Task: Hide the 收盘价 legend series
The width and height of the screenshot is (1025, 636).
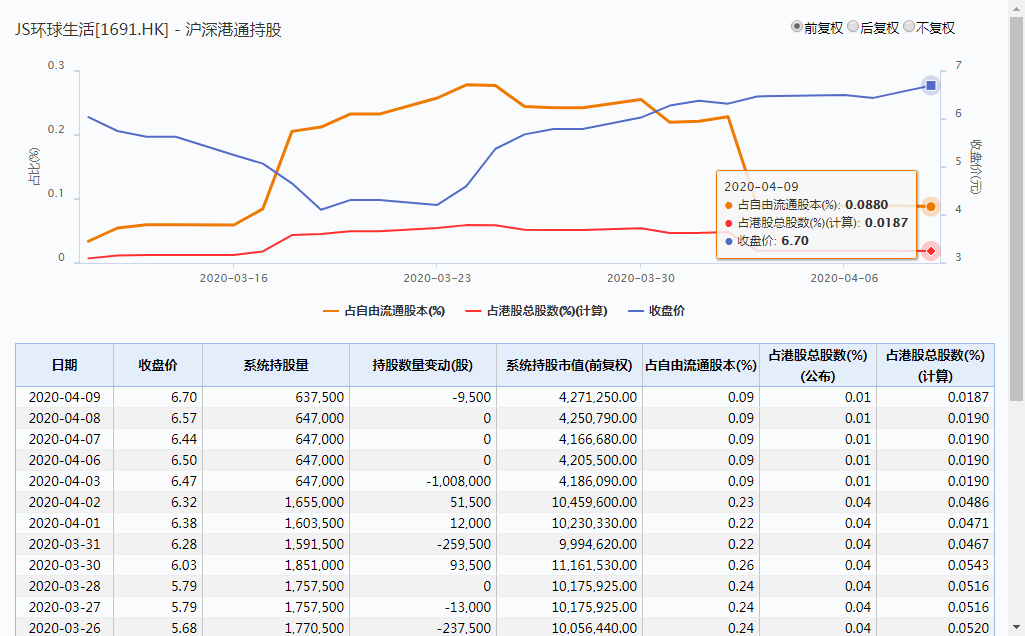Action: point(656,311)
